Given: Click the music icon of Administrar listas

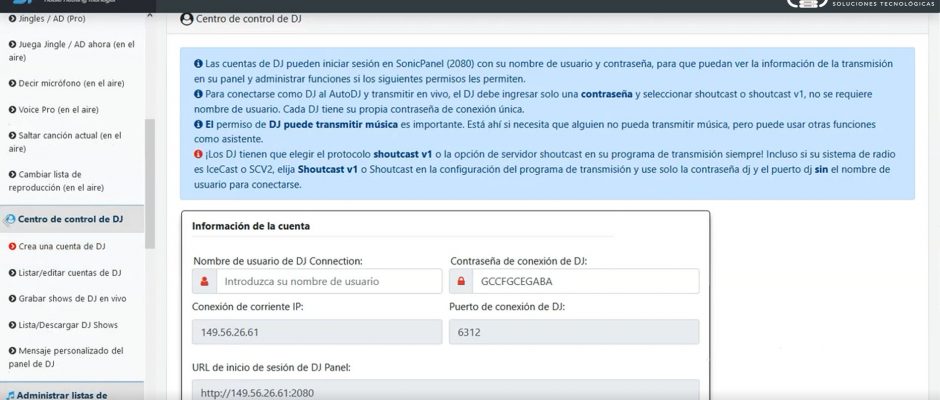Looking at the screenshot, I should tap(10, 395).
